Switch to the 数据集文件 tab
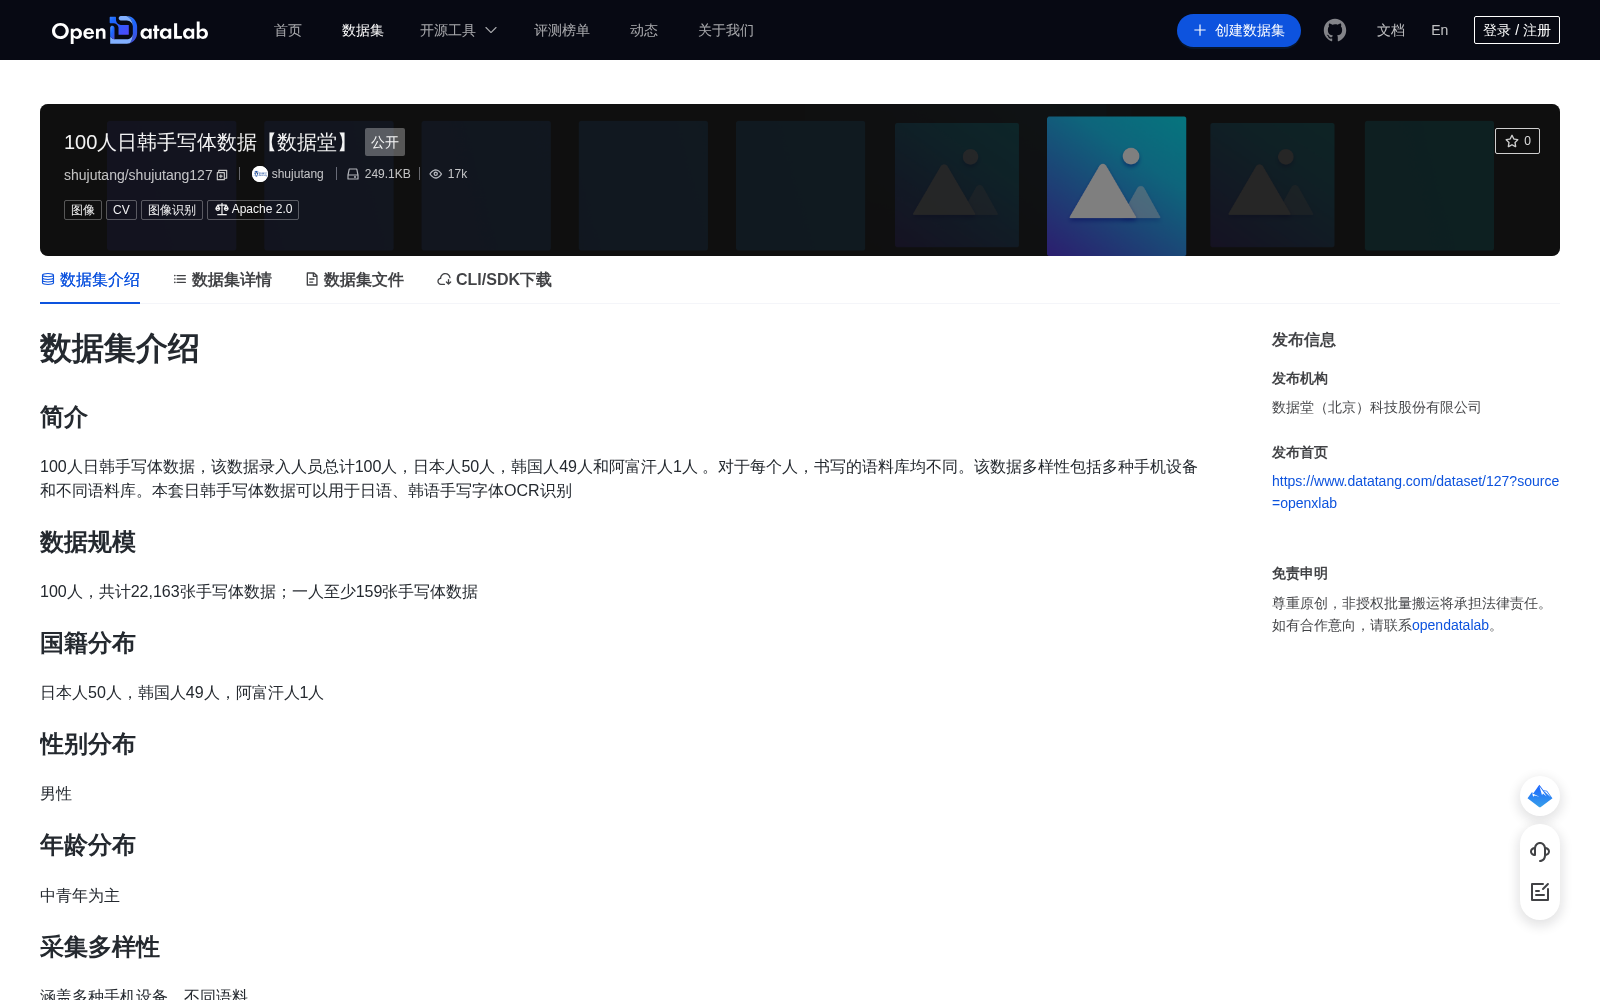The height and width of the screenshot is (1000, 1600). pos(354,280)
